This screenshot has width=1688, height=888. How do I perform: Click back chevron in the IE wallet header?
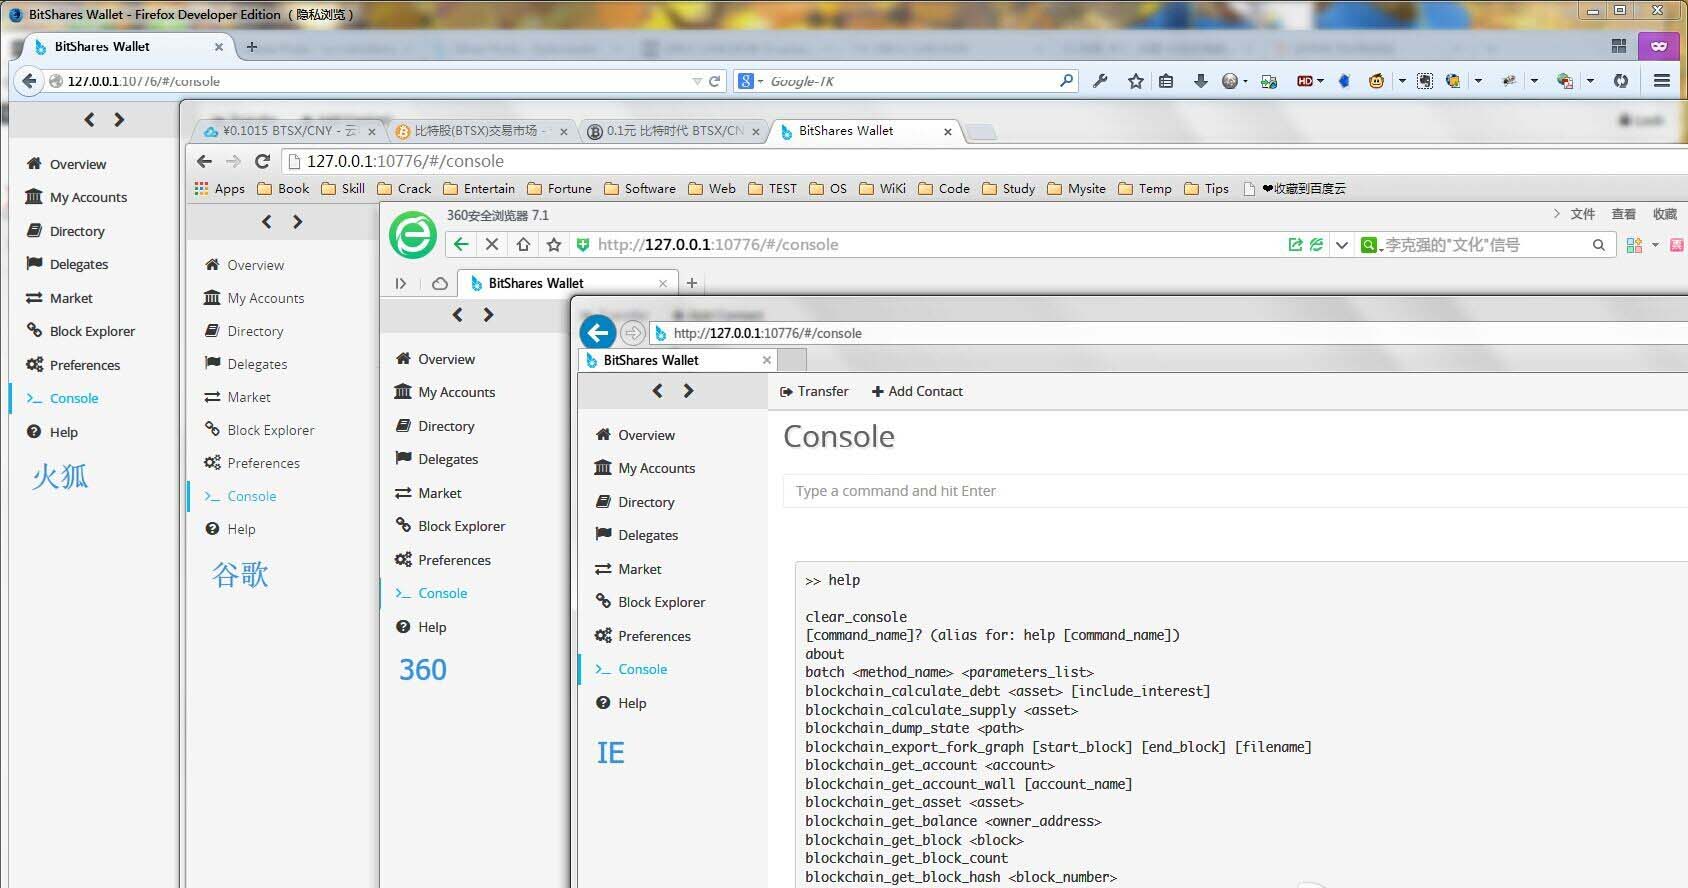[x=657, y=391]
